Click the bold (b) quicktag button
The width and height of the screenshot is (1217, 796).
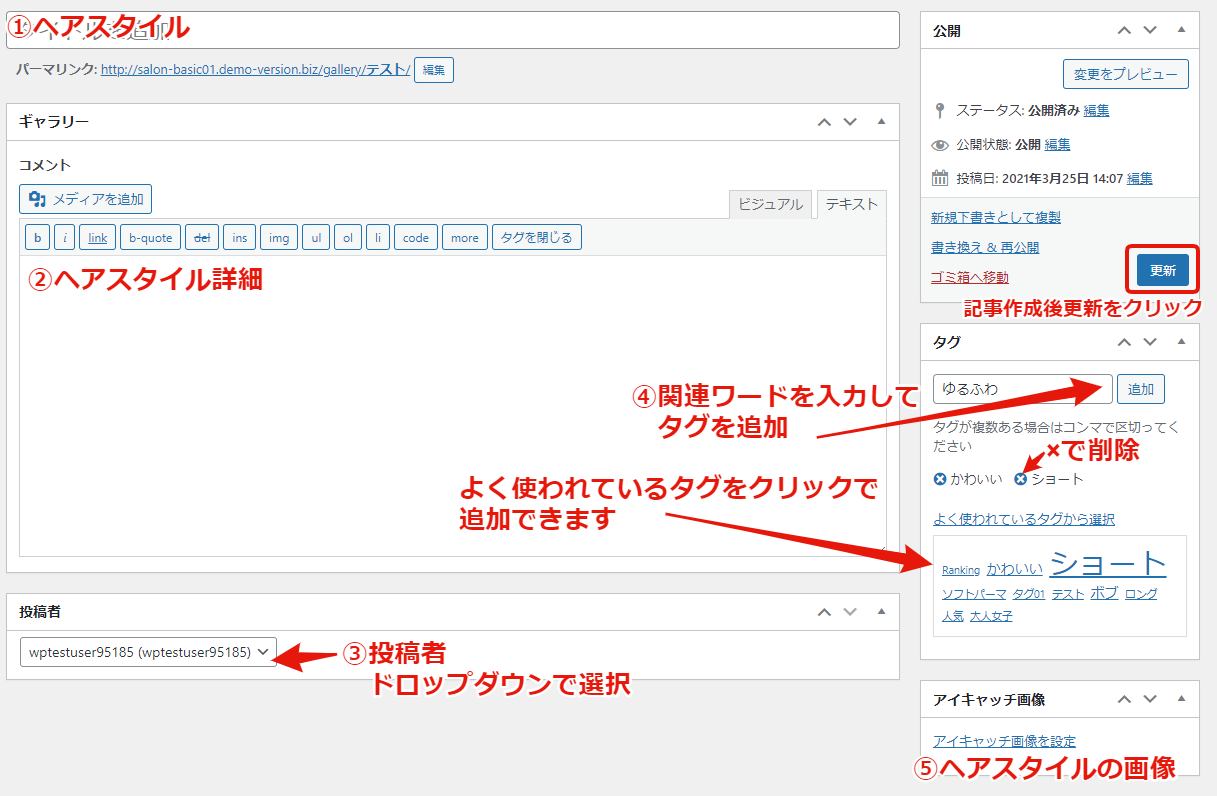click(x=37, y=238)
